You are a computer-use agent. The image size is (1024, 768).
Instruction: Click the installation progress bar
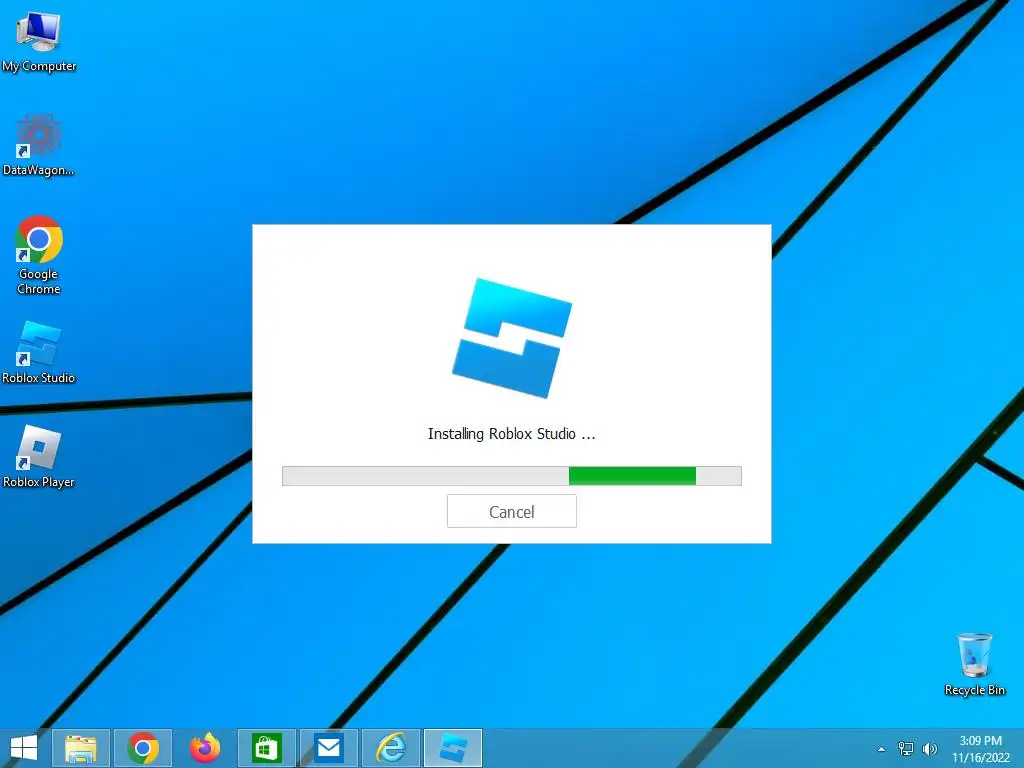511,475
